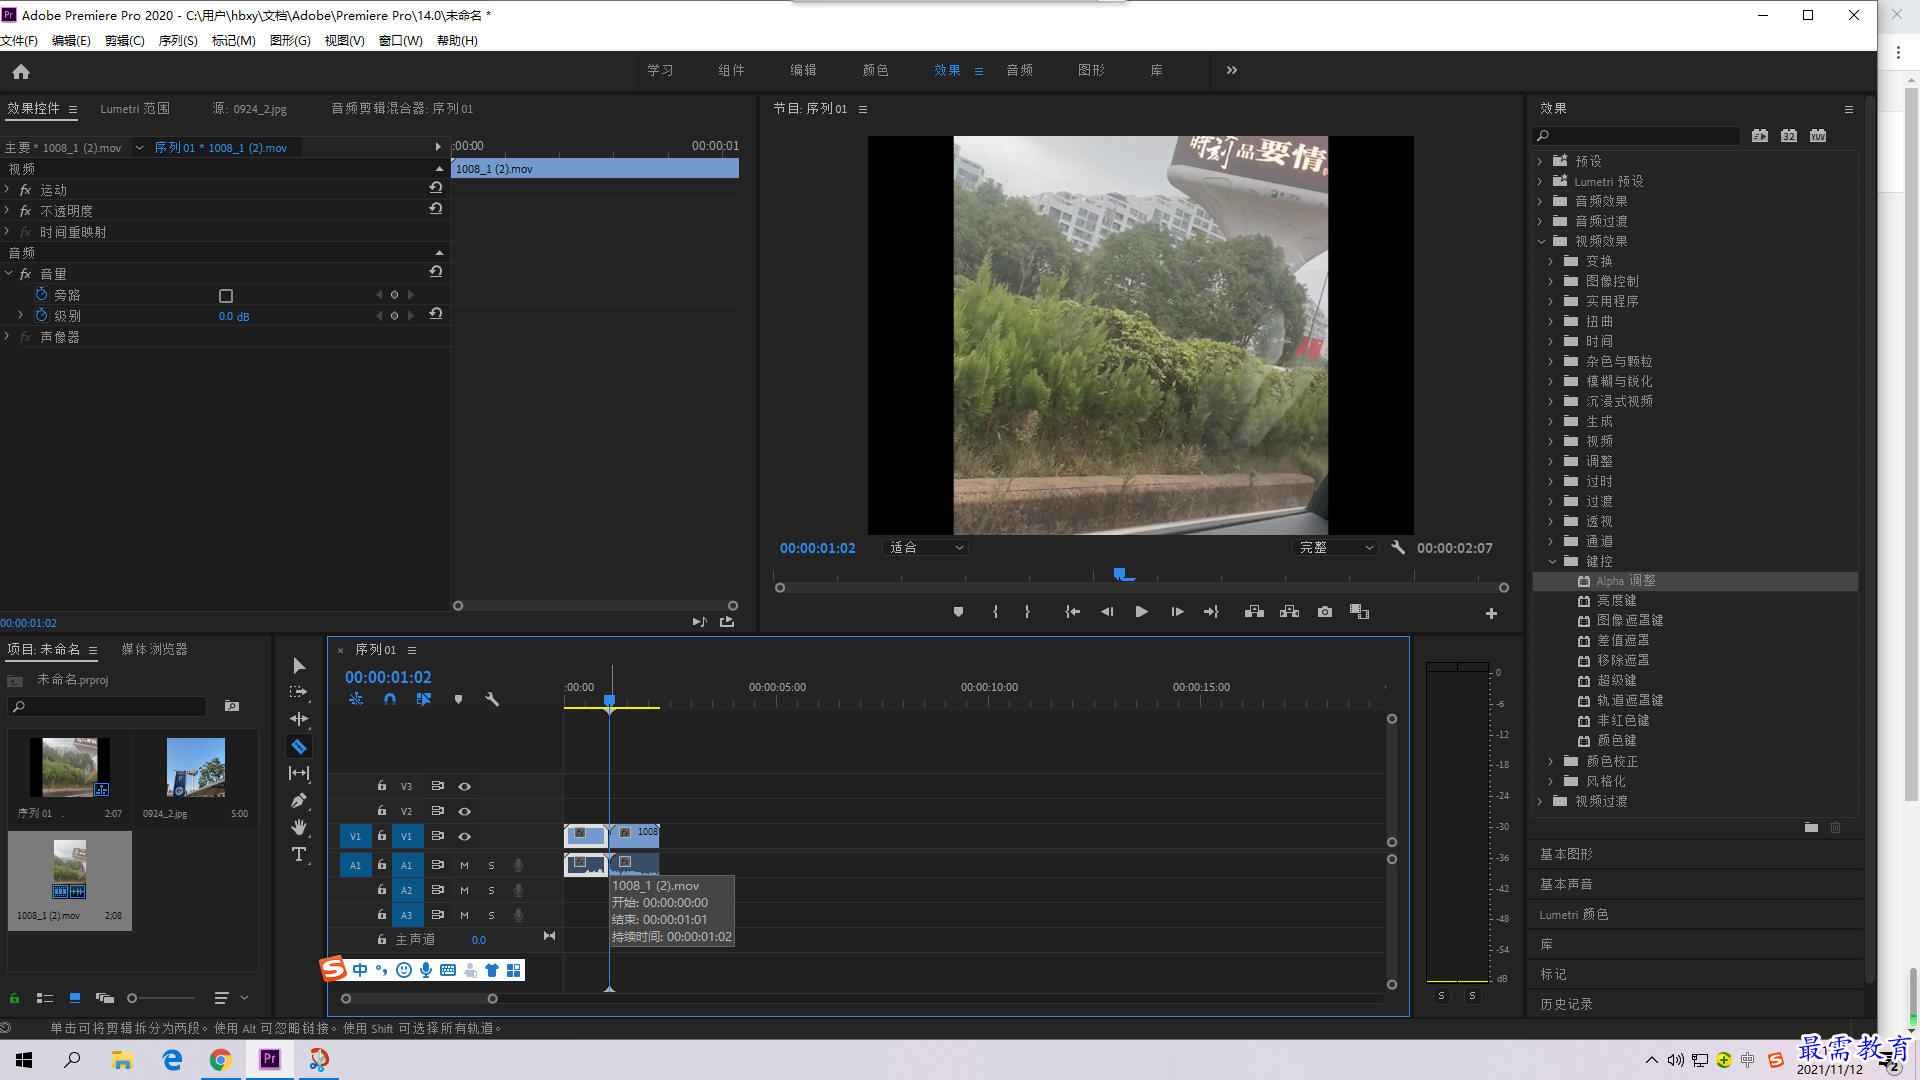Switch to the Audio workspace

1019,71
